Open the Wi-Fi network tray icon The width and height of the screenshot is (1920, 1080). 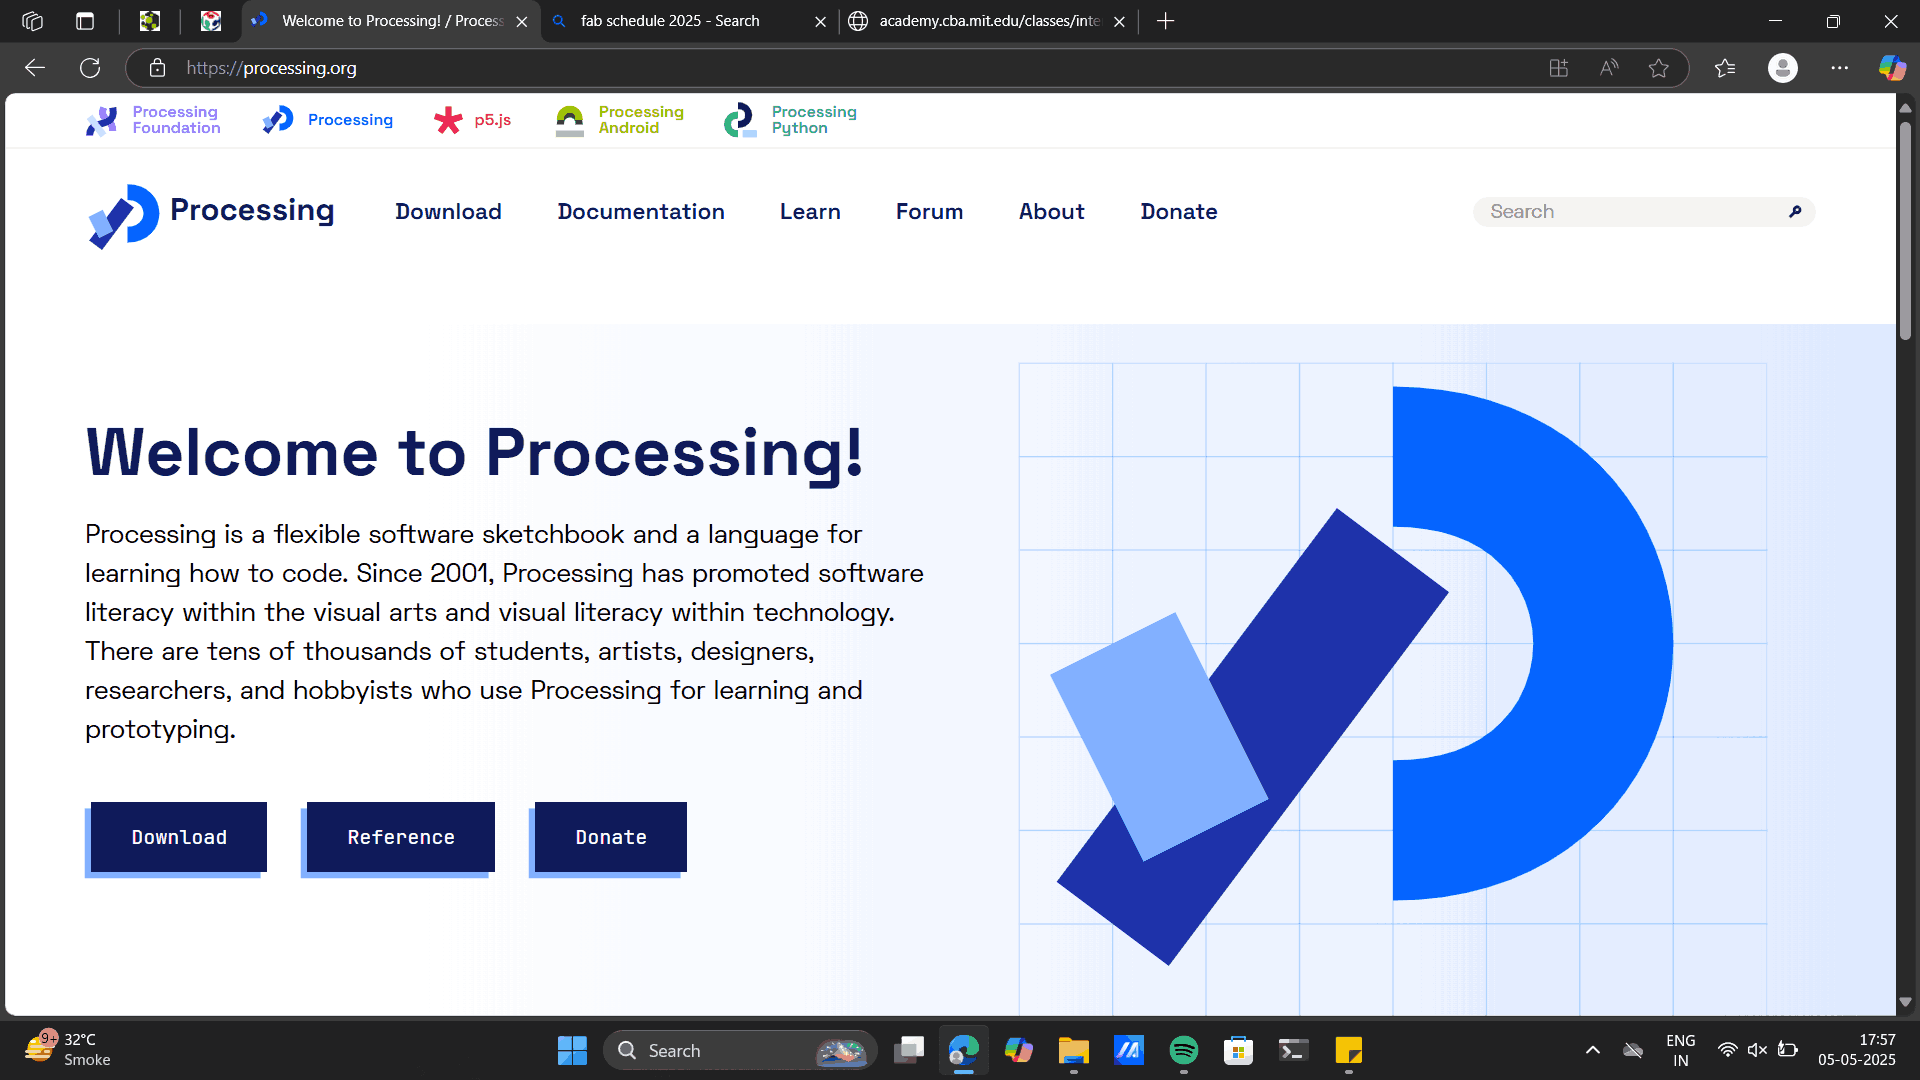coord(1727,1050)
